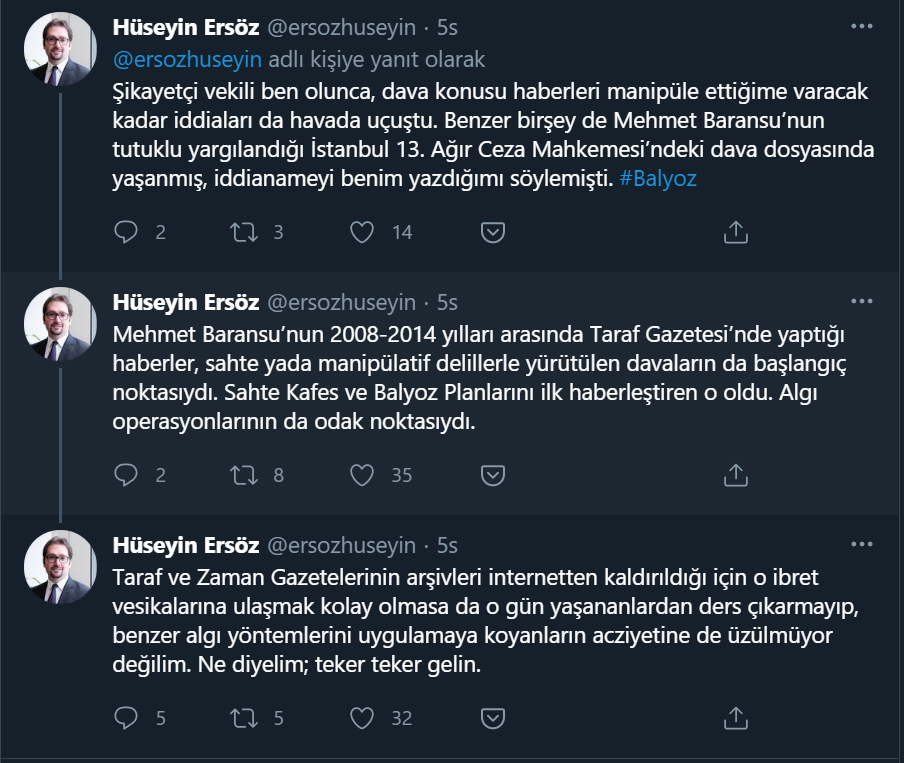The image size is (904, 763).
Task: Open more options menu on second tweet
Action: click(861, 300)
